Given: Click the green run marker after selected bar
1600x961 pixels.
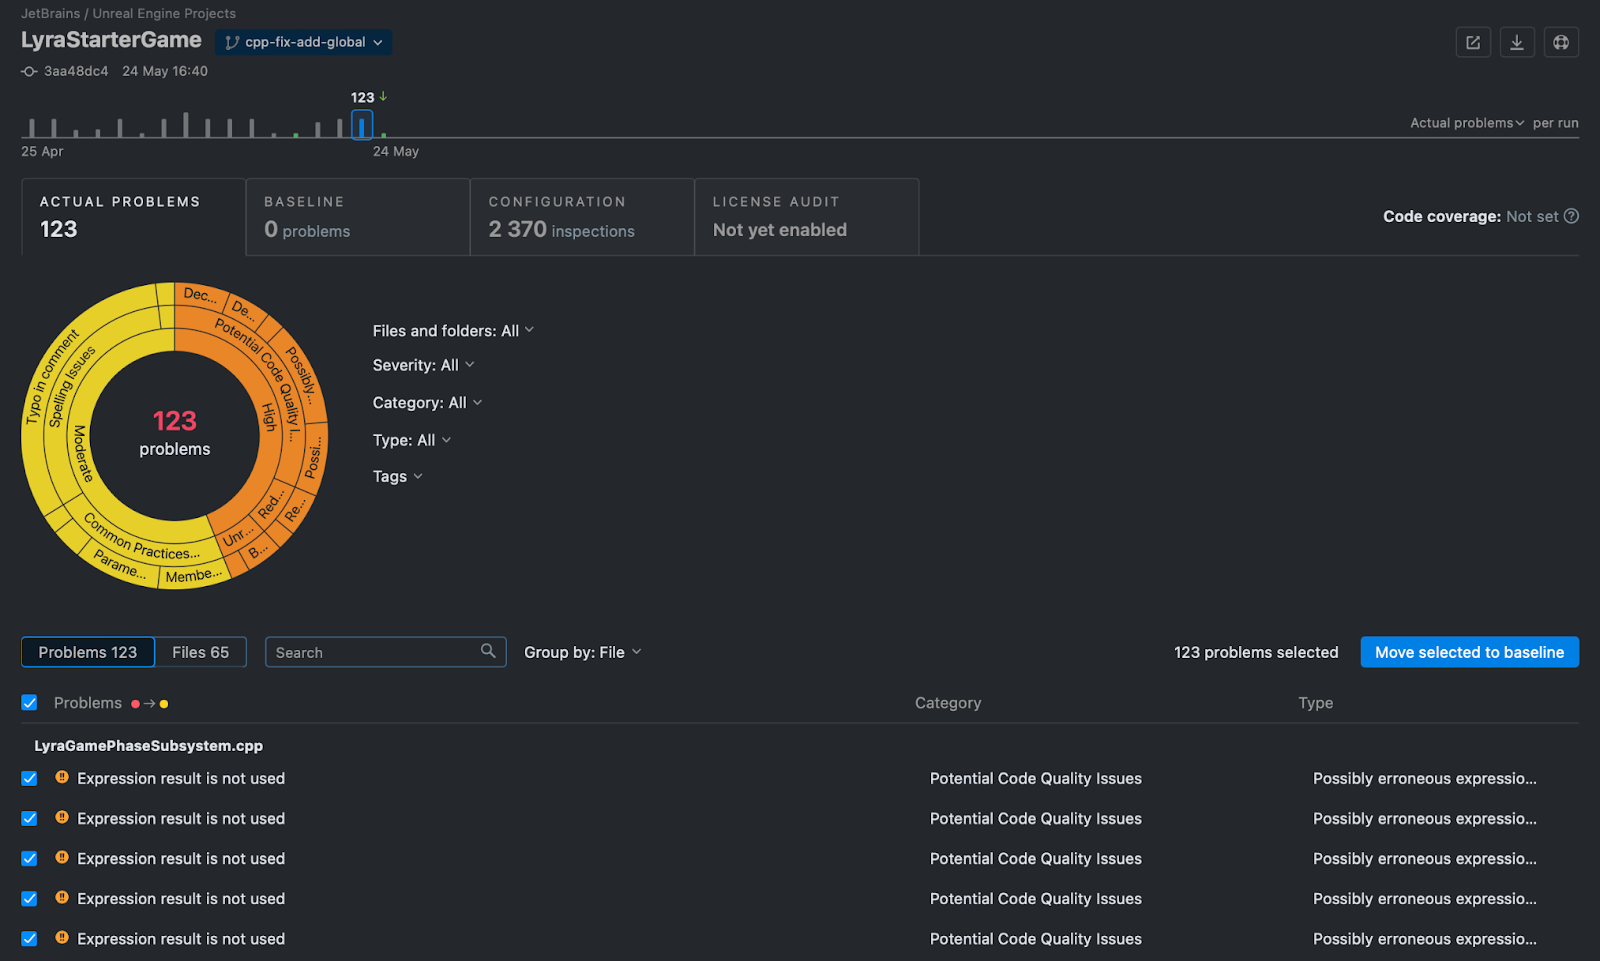Looking at the screenshot, I should pyautogui.click(x=383, y=134).
